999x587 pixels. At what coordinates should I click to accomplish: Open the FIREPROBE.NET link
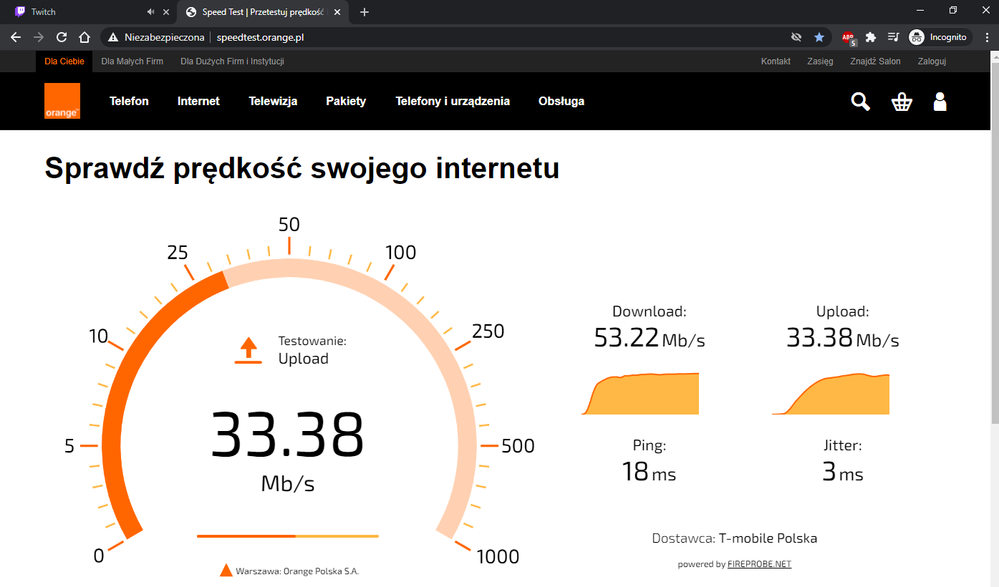759,564
